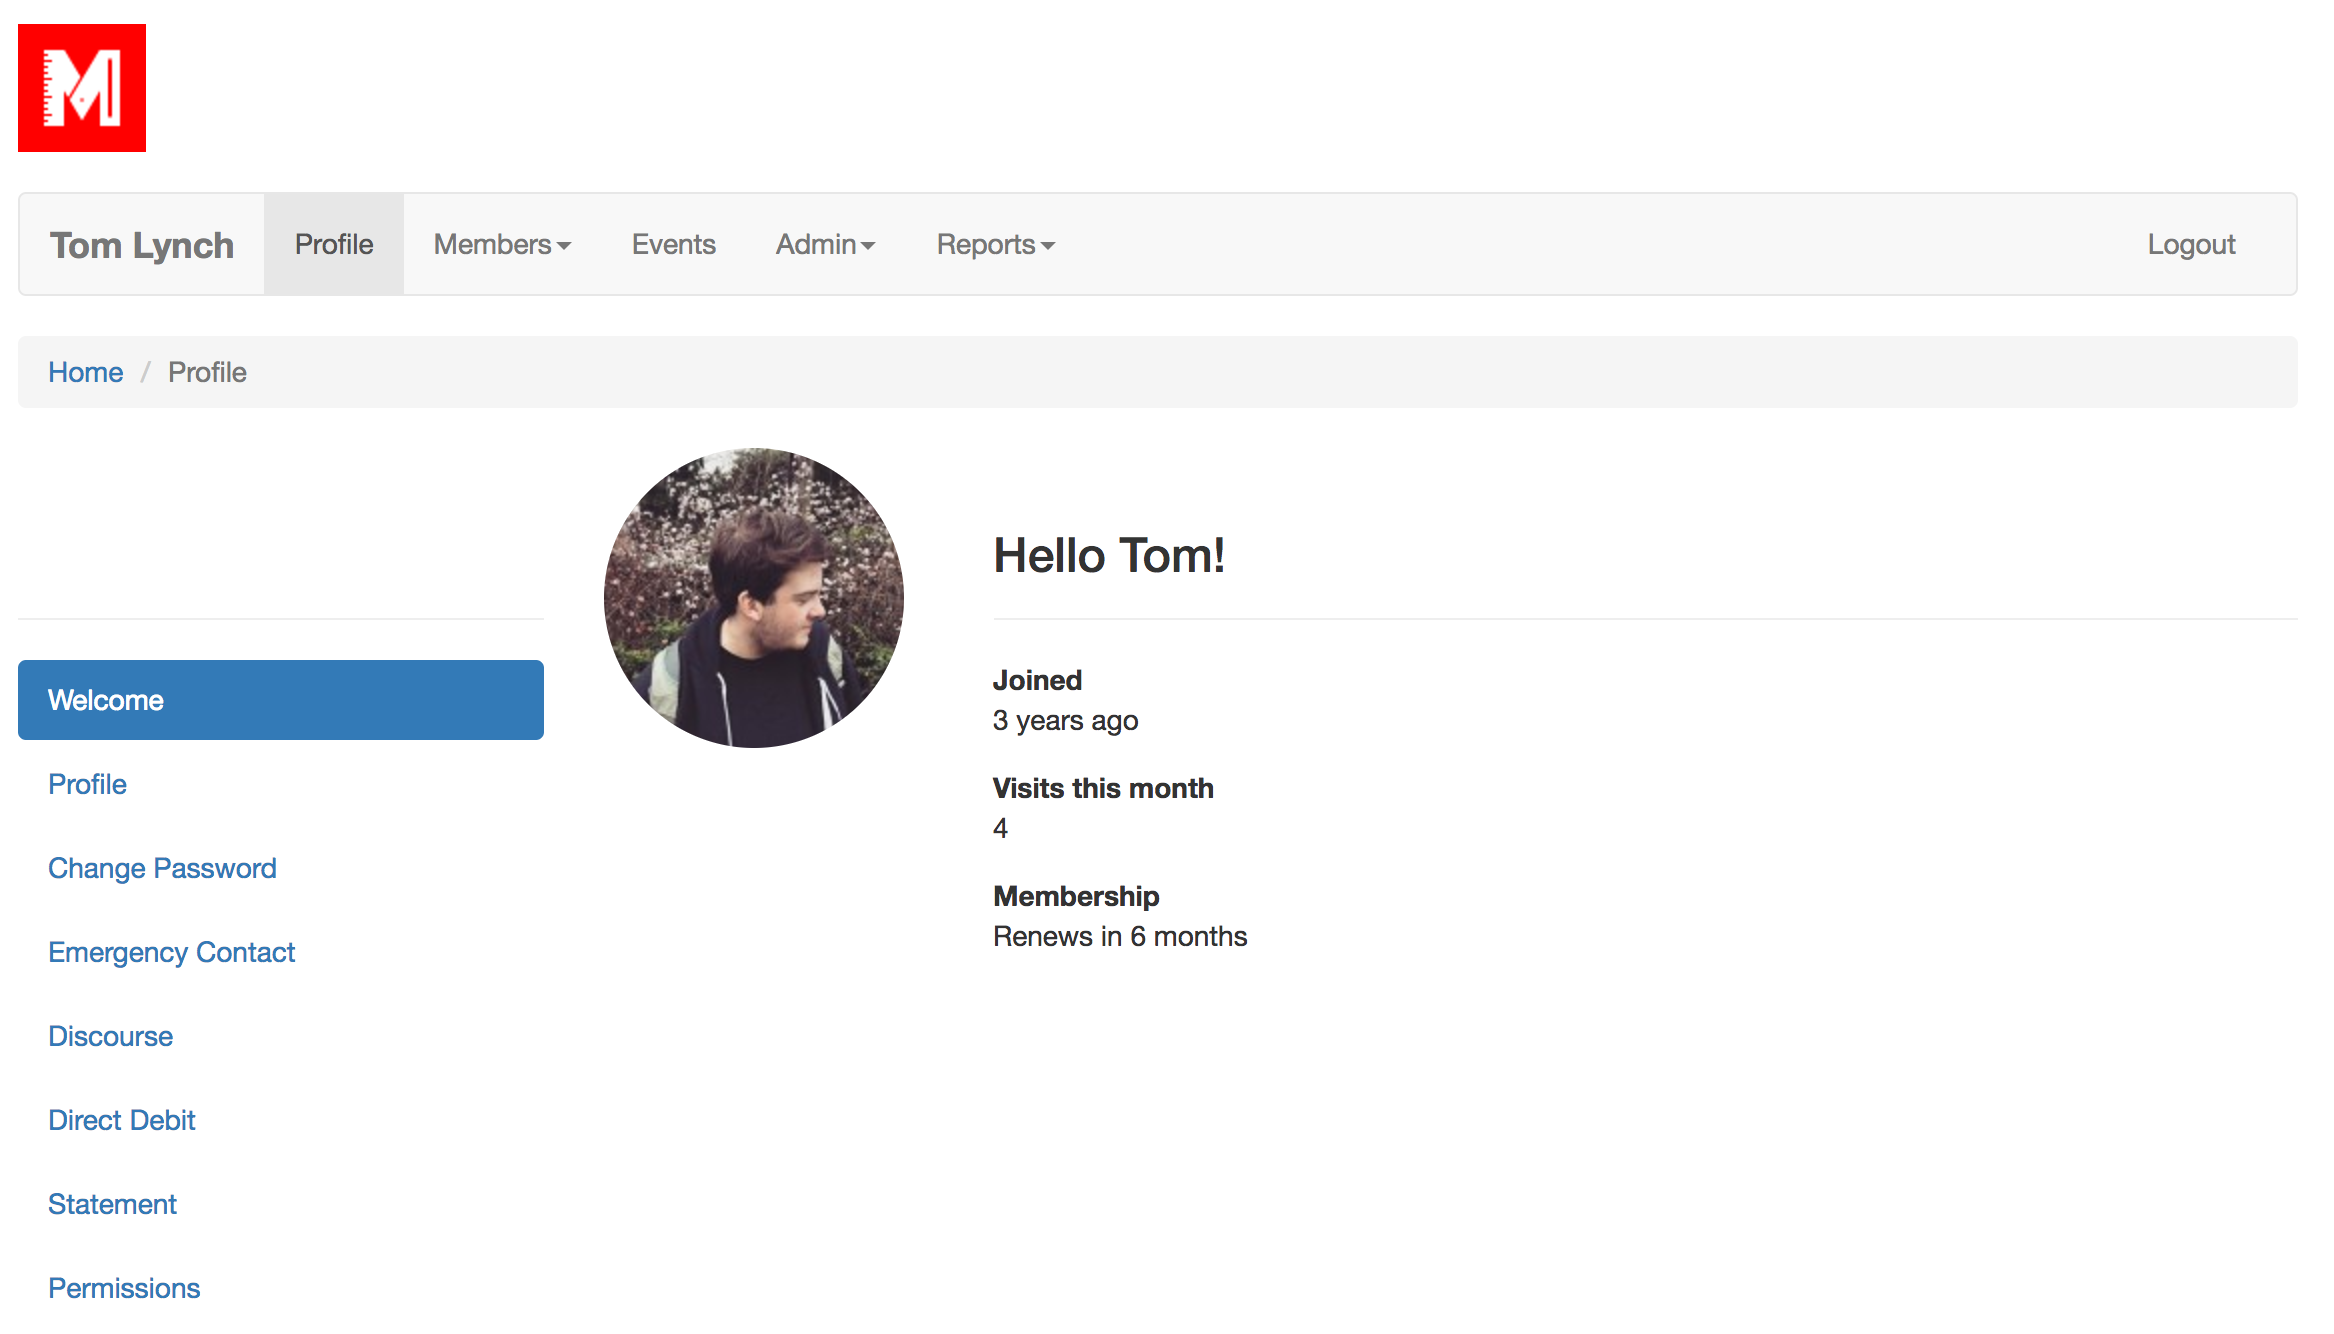Click the 'Joined' label

(x=1037, y=680)
